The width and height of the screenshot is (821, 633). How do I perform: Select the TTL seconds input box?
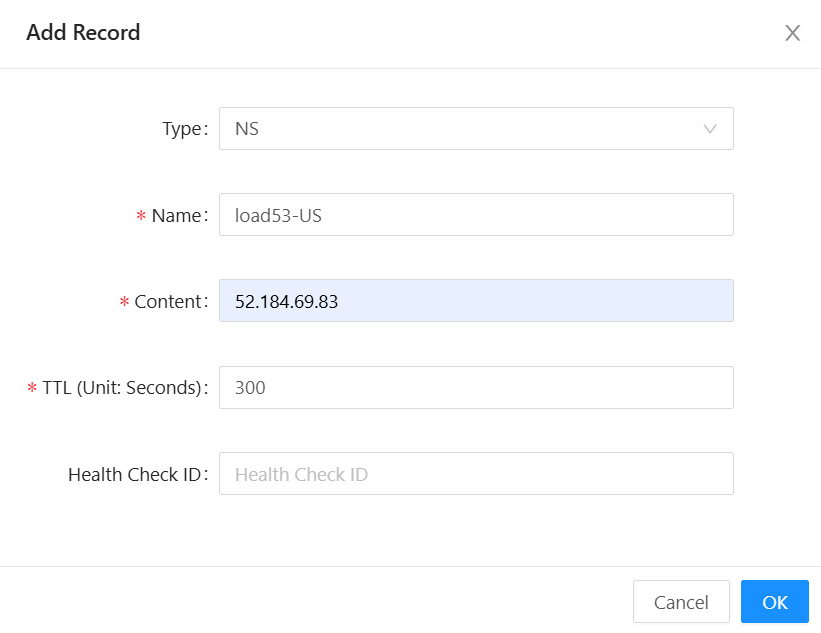click(x=475, y=387)
